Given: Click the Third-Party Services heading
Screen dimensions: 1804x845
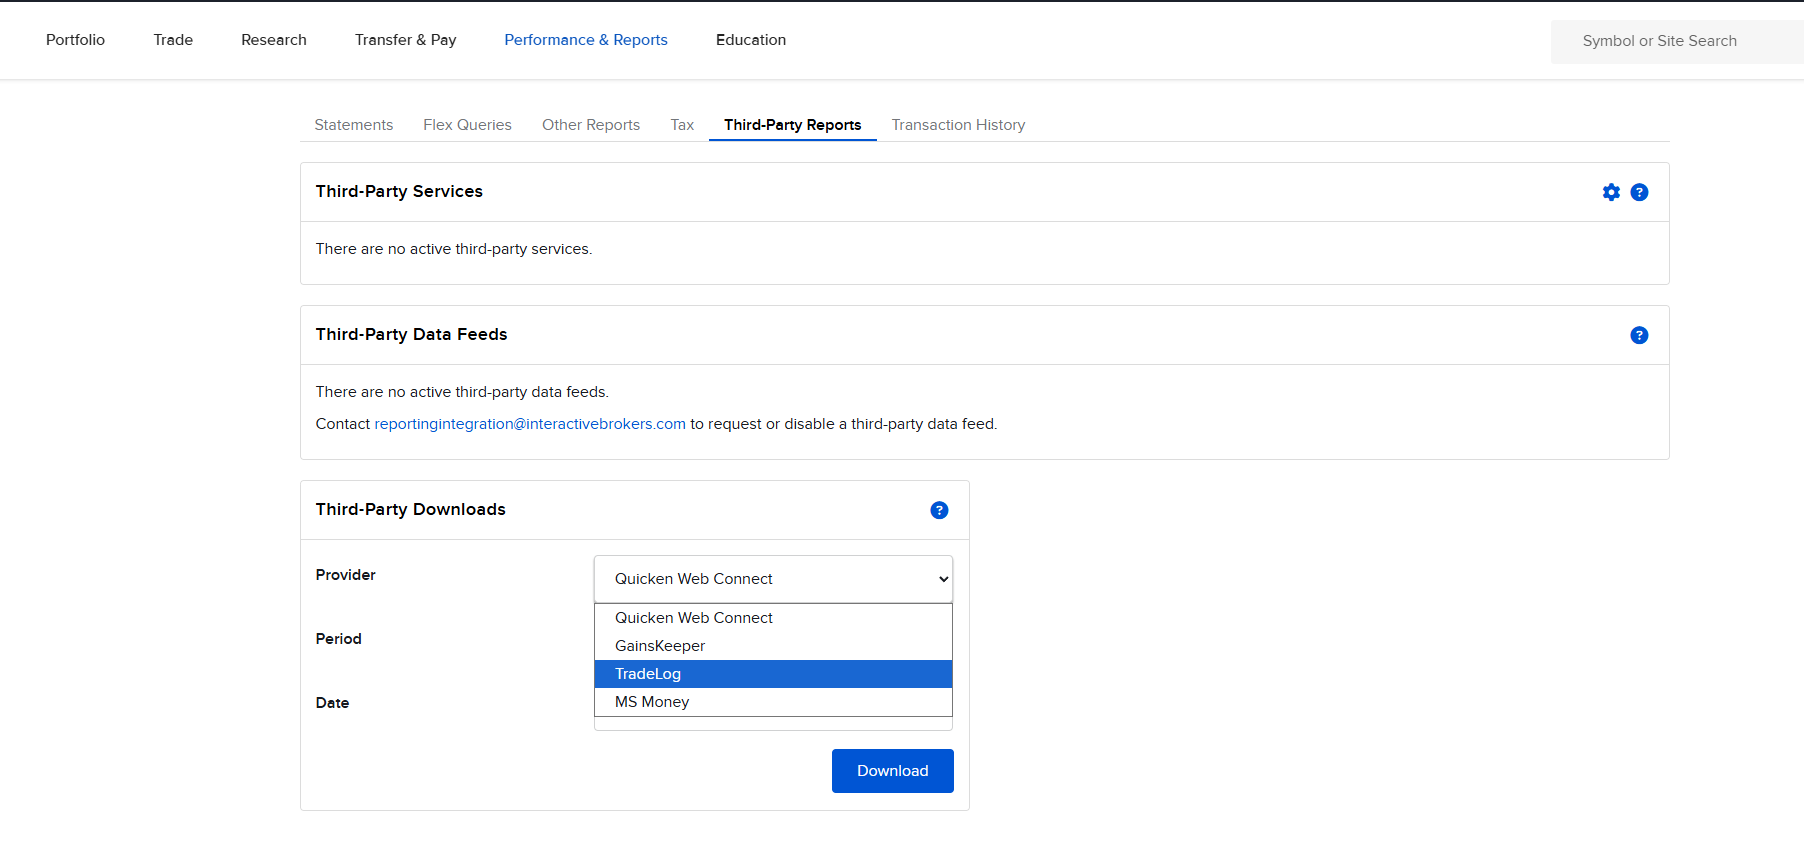Looking at the screenshot, I should [x=399, y=191].
